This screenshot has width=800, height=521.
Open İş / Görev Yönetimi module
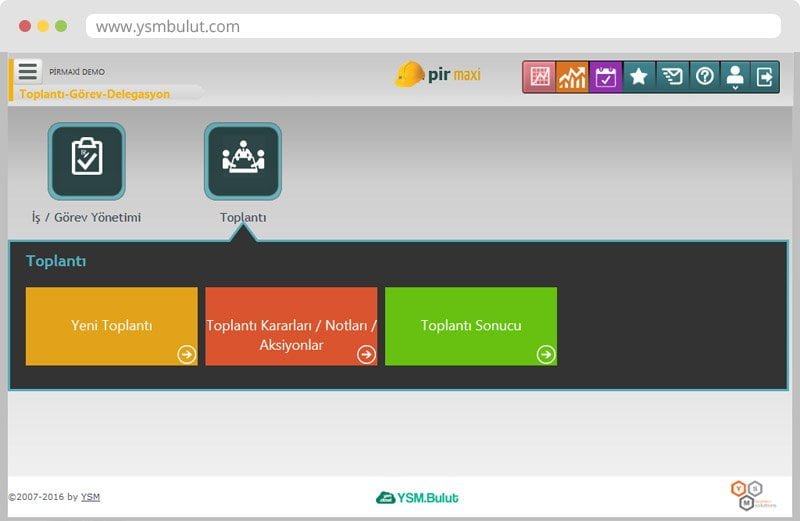(87, 162)
